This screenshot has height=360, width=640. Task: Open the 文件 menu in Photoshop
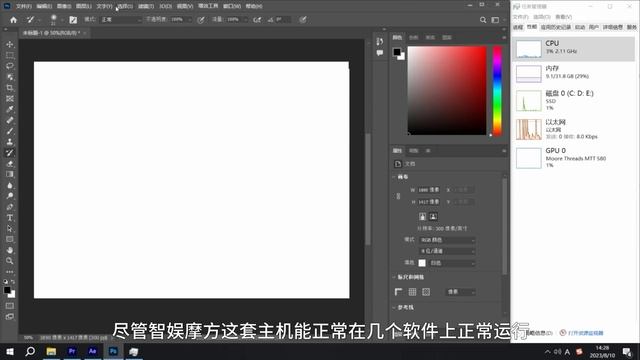(x=23, y=6)
